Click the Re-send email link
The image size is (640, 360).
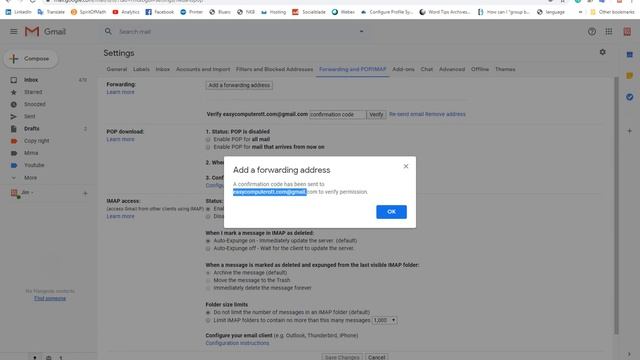[x=406, y=114]
